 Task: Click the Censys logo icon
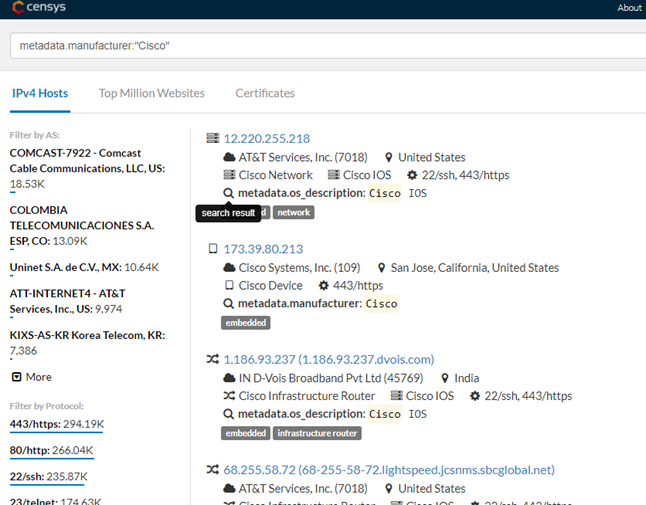(20, 8)
